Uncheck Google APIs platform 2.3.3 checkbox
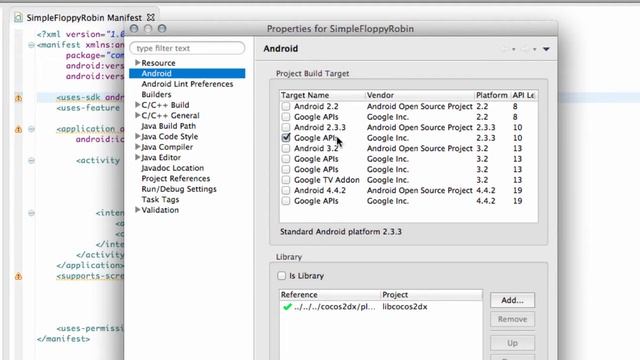 click(286, 138)
